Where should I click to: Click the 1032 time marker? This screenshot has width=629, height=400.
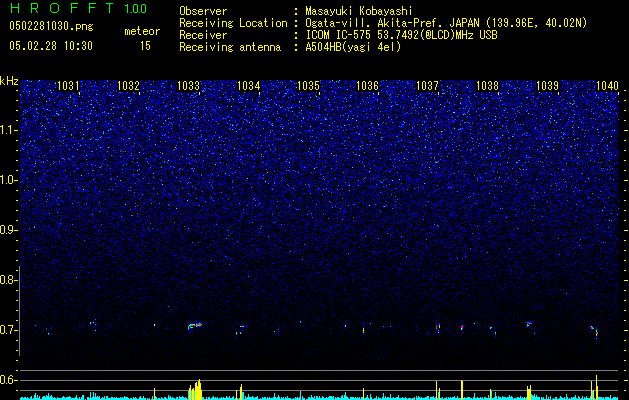128,86
